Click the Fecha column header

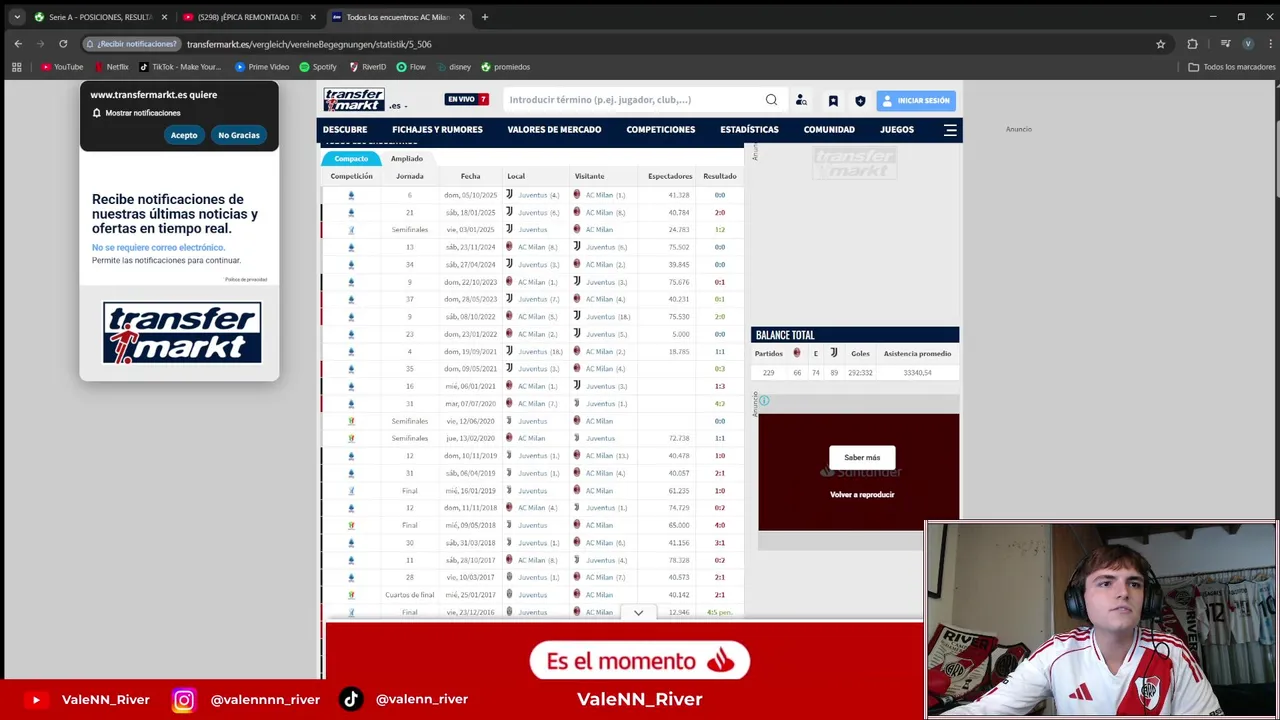tap(470, 176)
